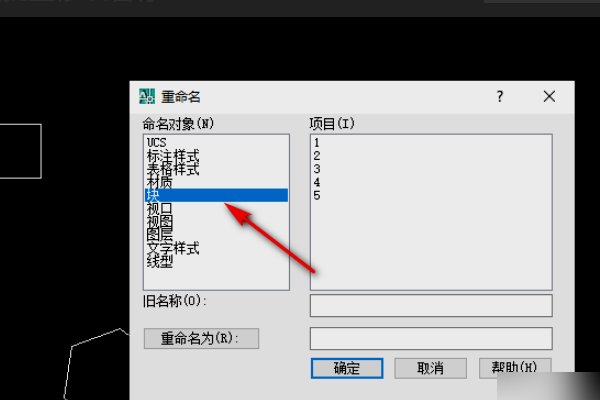
Task: Select UCS in named objects list
Action: click(x=157, y=142)
